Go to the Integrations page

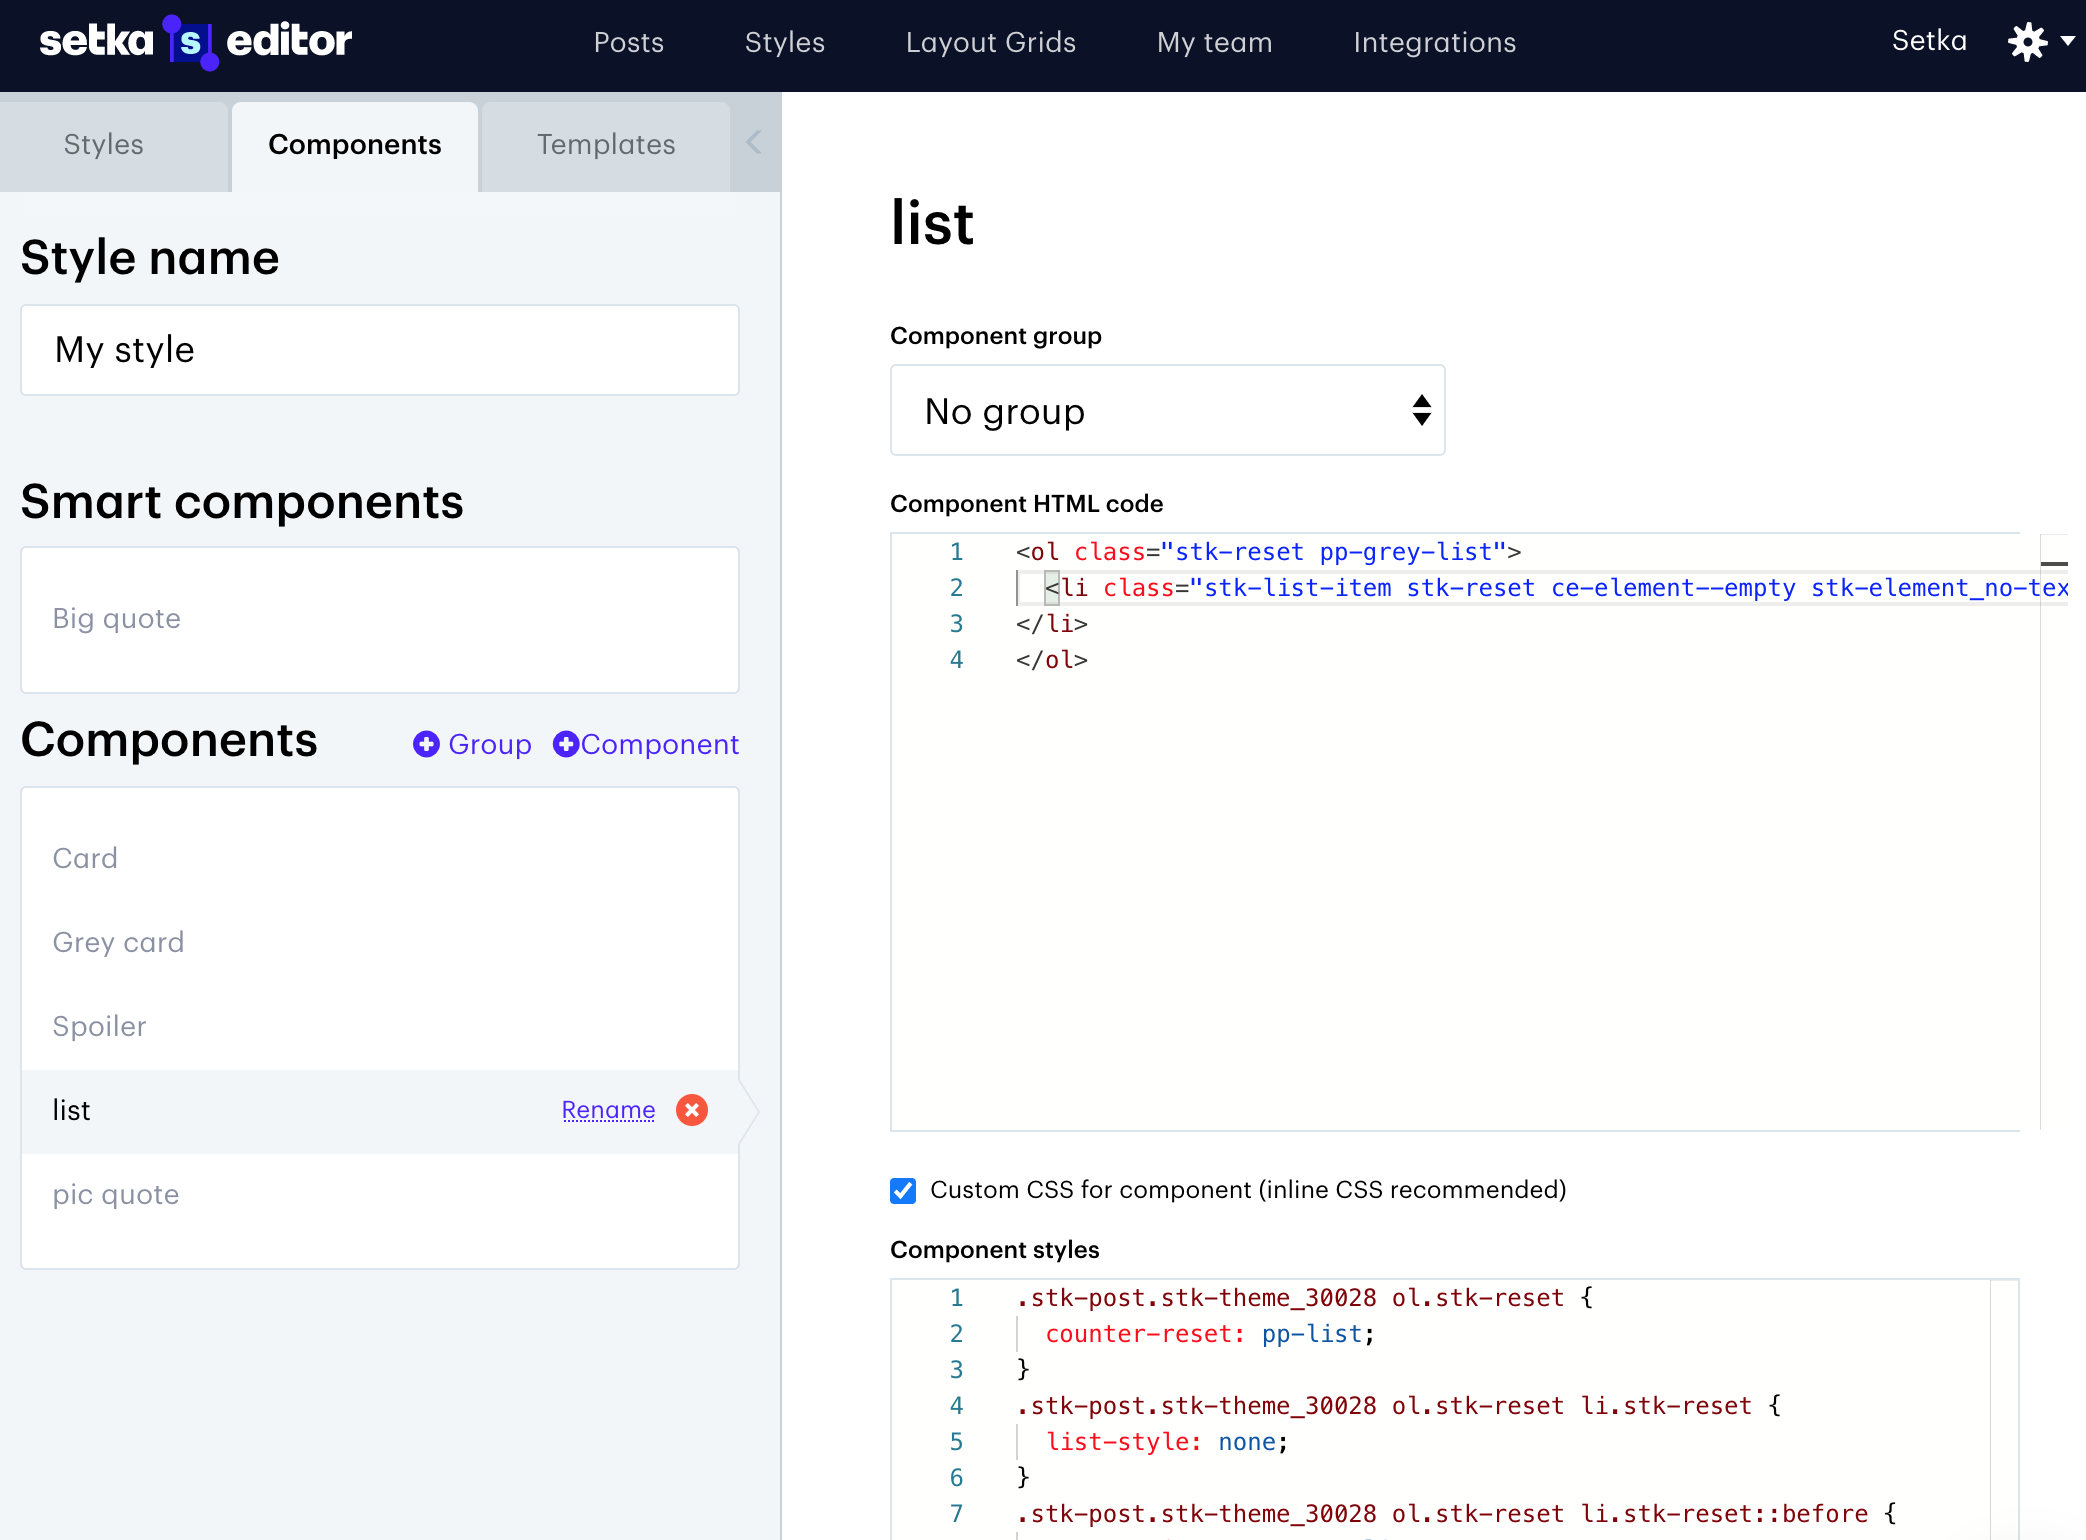[1434, 42]
